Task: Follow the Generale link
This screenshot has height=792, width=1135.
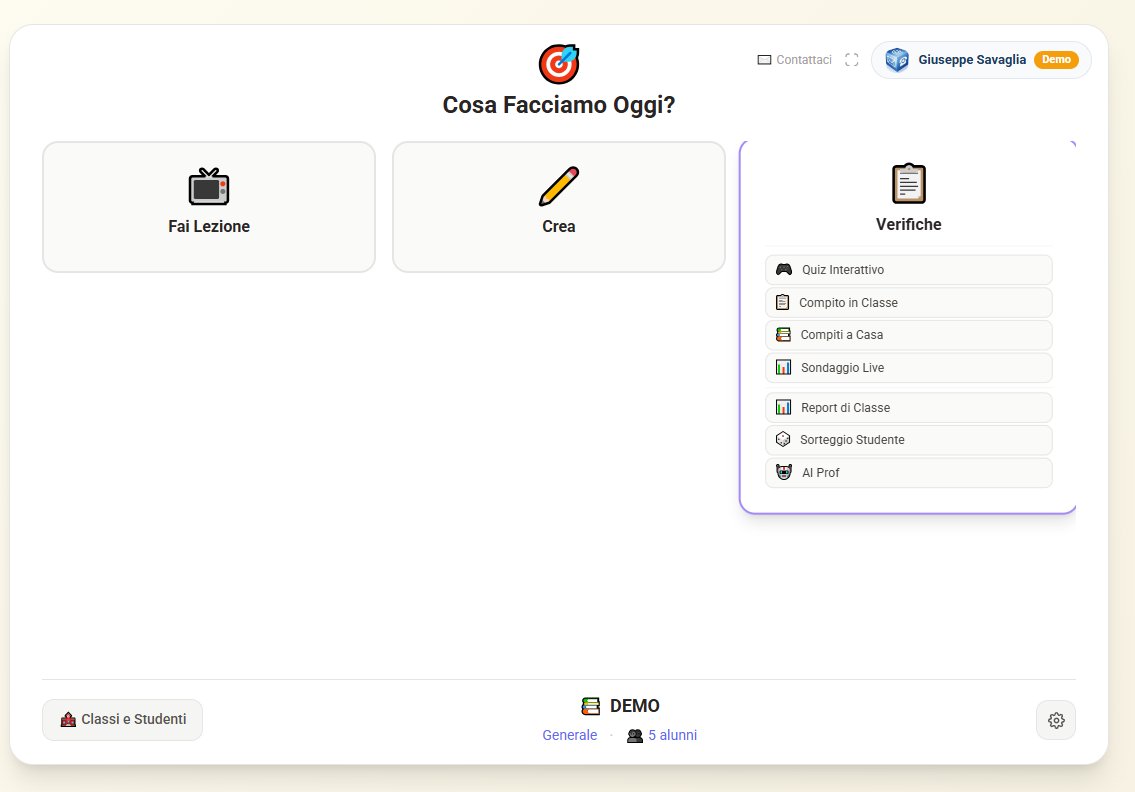Action: coord(569,735)
